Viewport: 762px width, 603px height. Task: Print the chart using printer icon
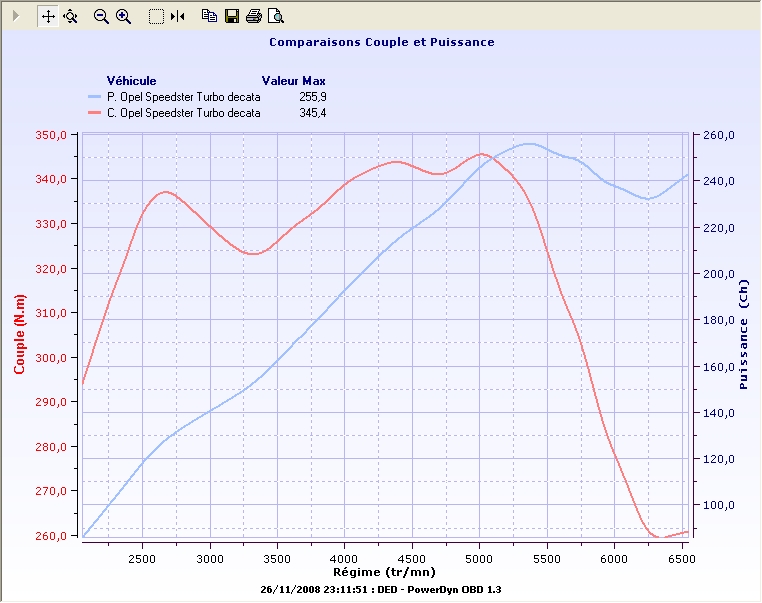(254, 16)
